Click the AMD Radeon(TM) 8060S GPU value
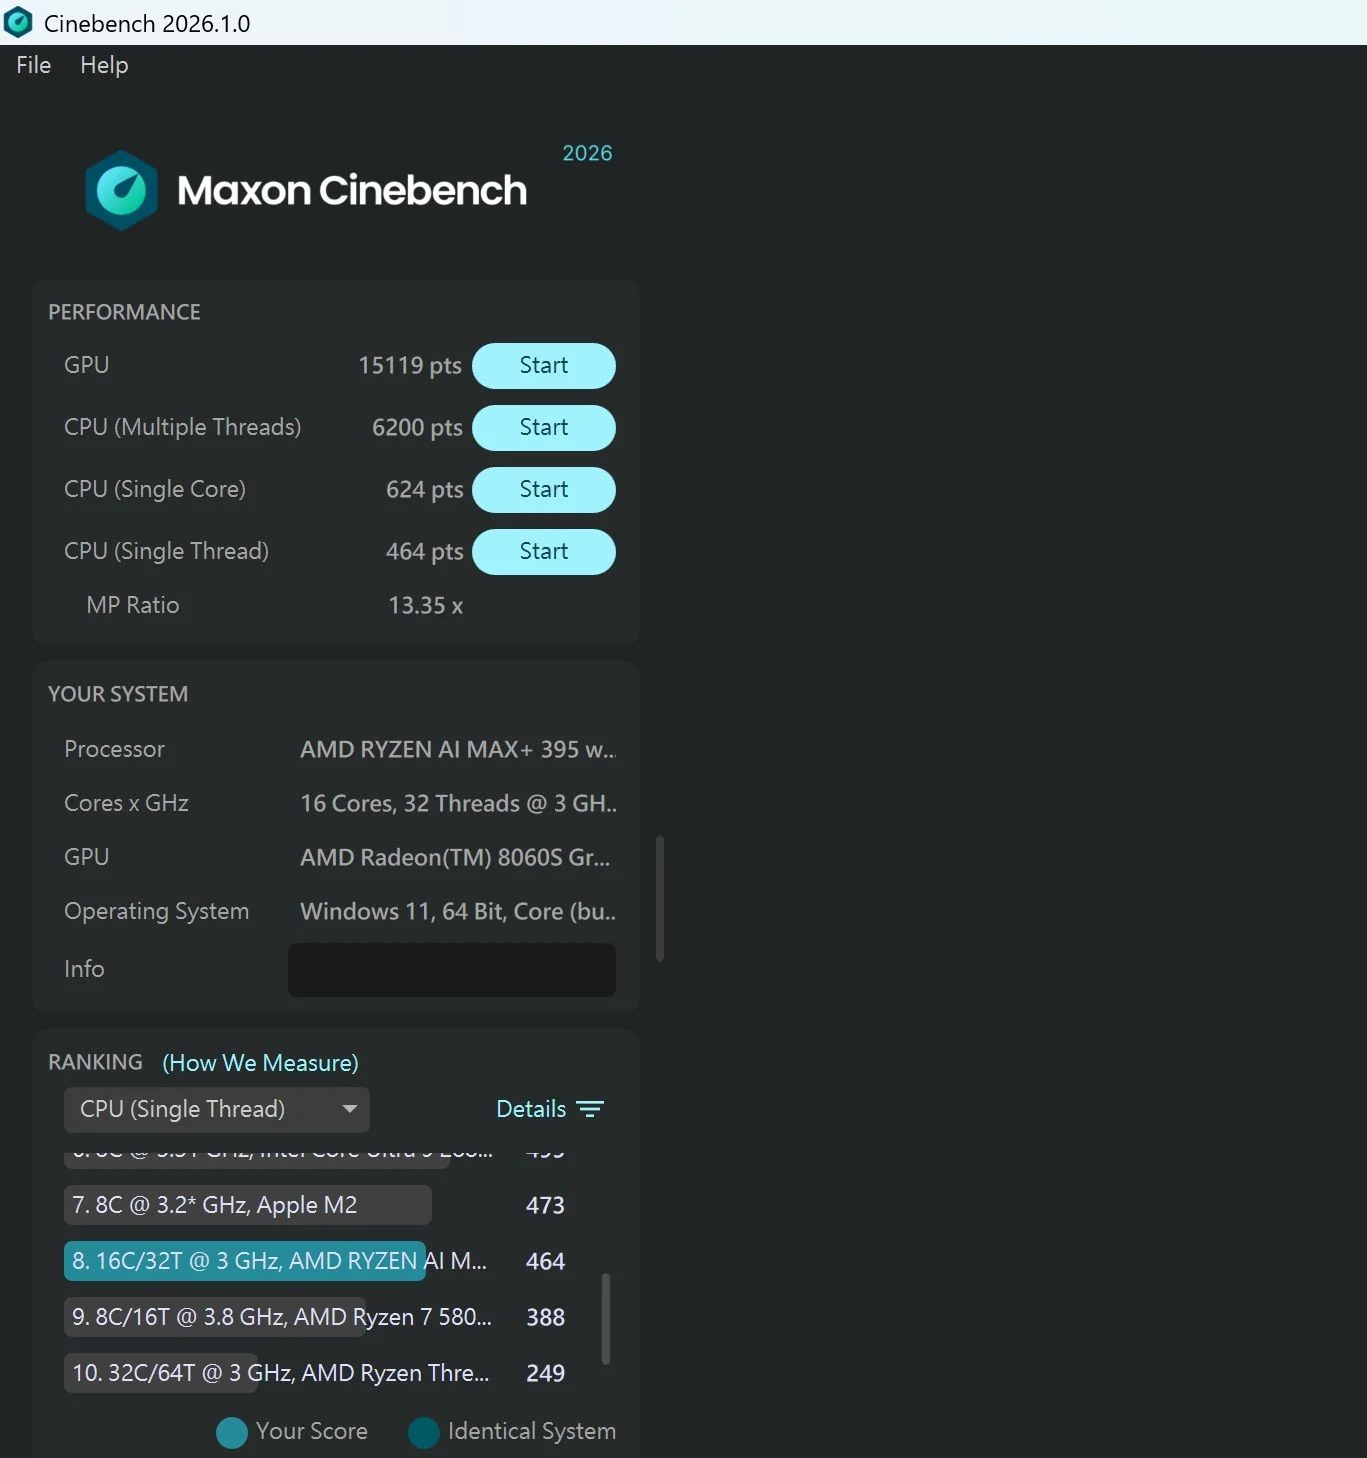1367x1458 pixels. (x=455, y=858)
